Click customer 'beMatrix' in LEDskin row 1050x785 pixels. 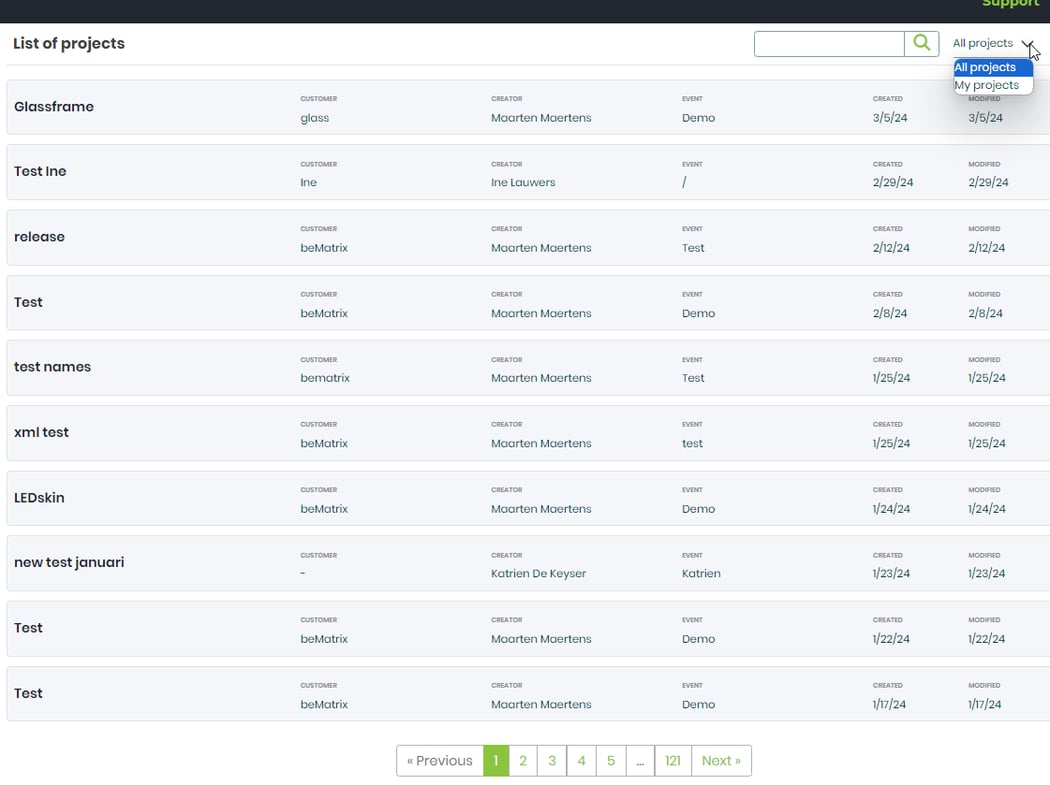pos(324,509)
